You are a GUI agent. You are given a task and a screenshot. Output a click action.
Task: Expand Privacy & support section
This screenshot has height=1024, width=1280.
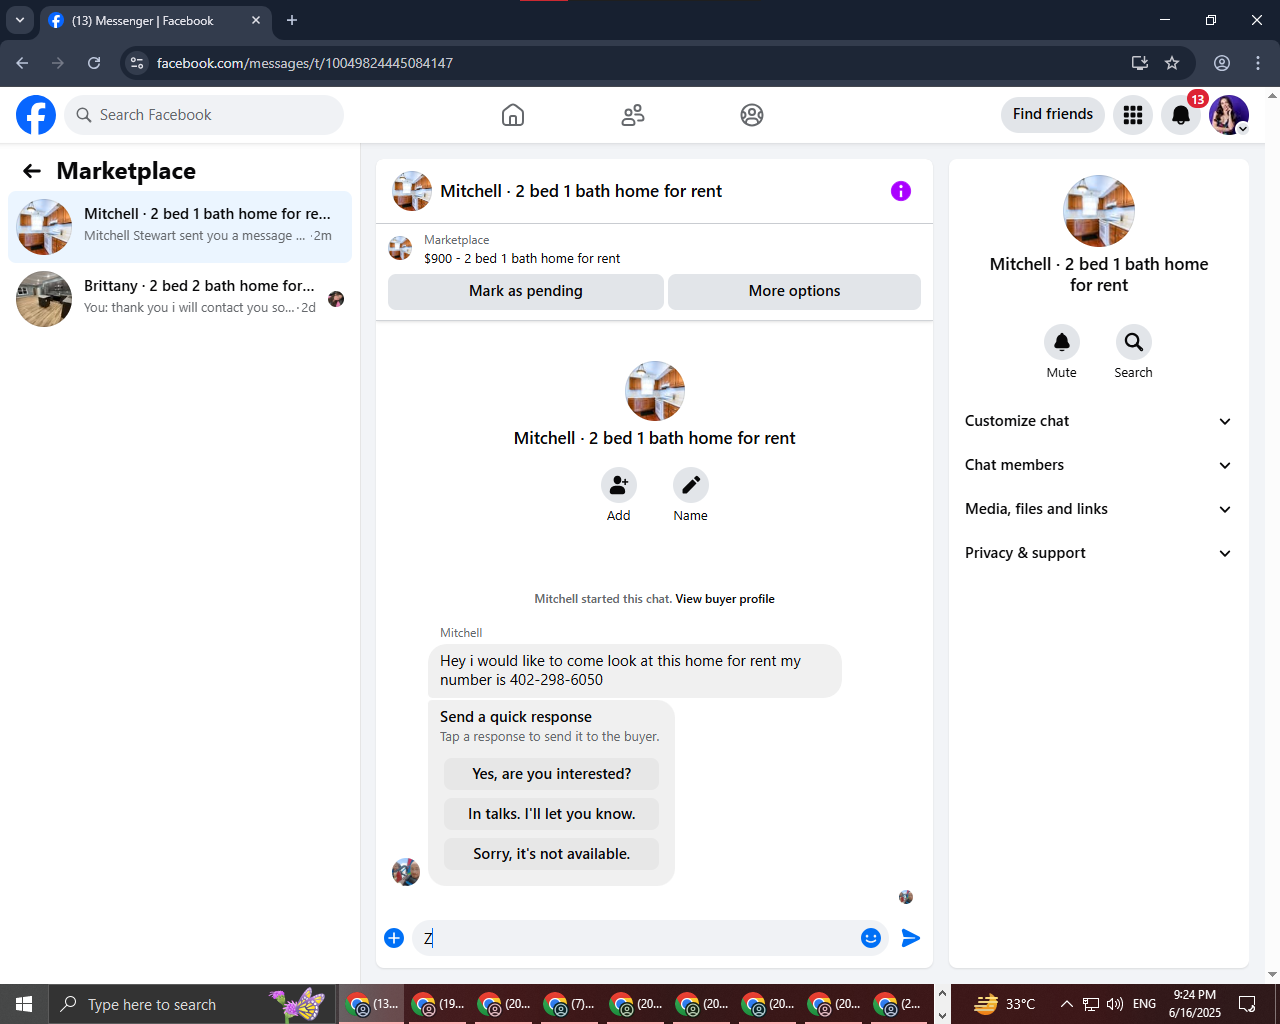click(x=1098, y=553)
